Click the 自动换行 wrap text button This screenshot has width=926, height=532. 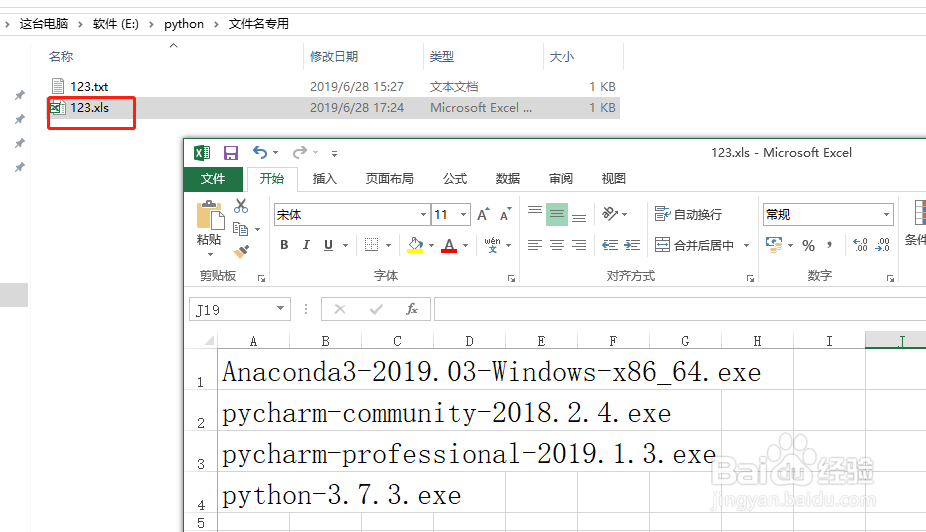pyautogui.click(x=689, y=214)
